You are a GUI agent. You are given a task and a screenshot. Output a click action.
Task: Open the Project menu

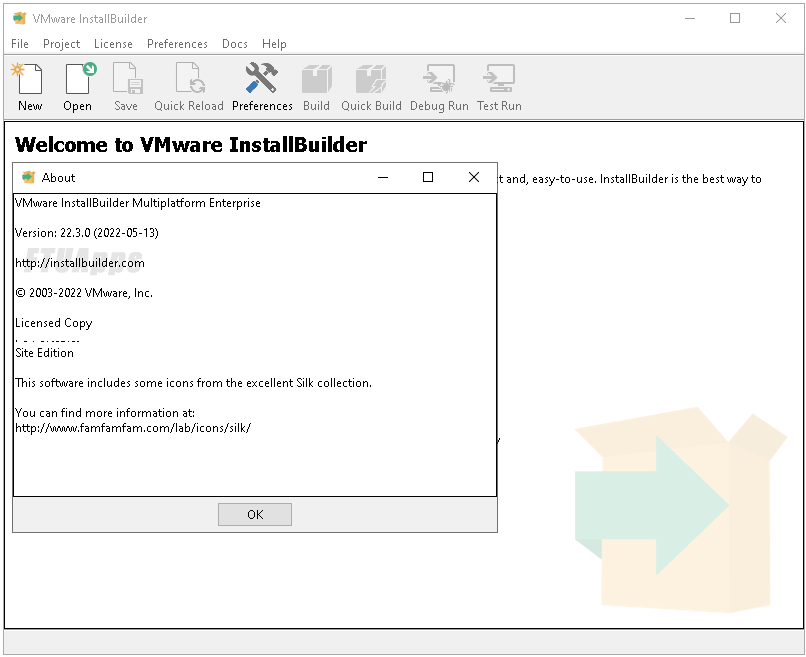[x=61, y=44]
